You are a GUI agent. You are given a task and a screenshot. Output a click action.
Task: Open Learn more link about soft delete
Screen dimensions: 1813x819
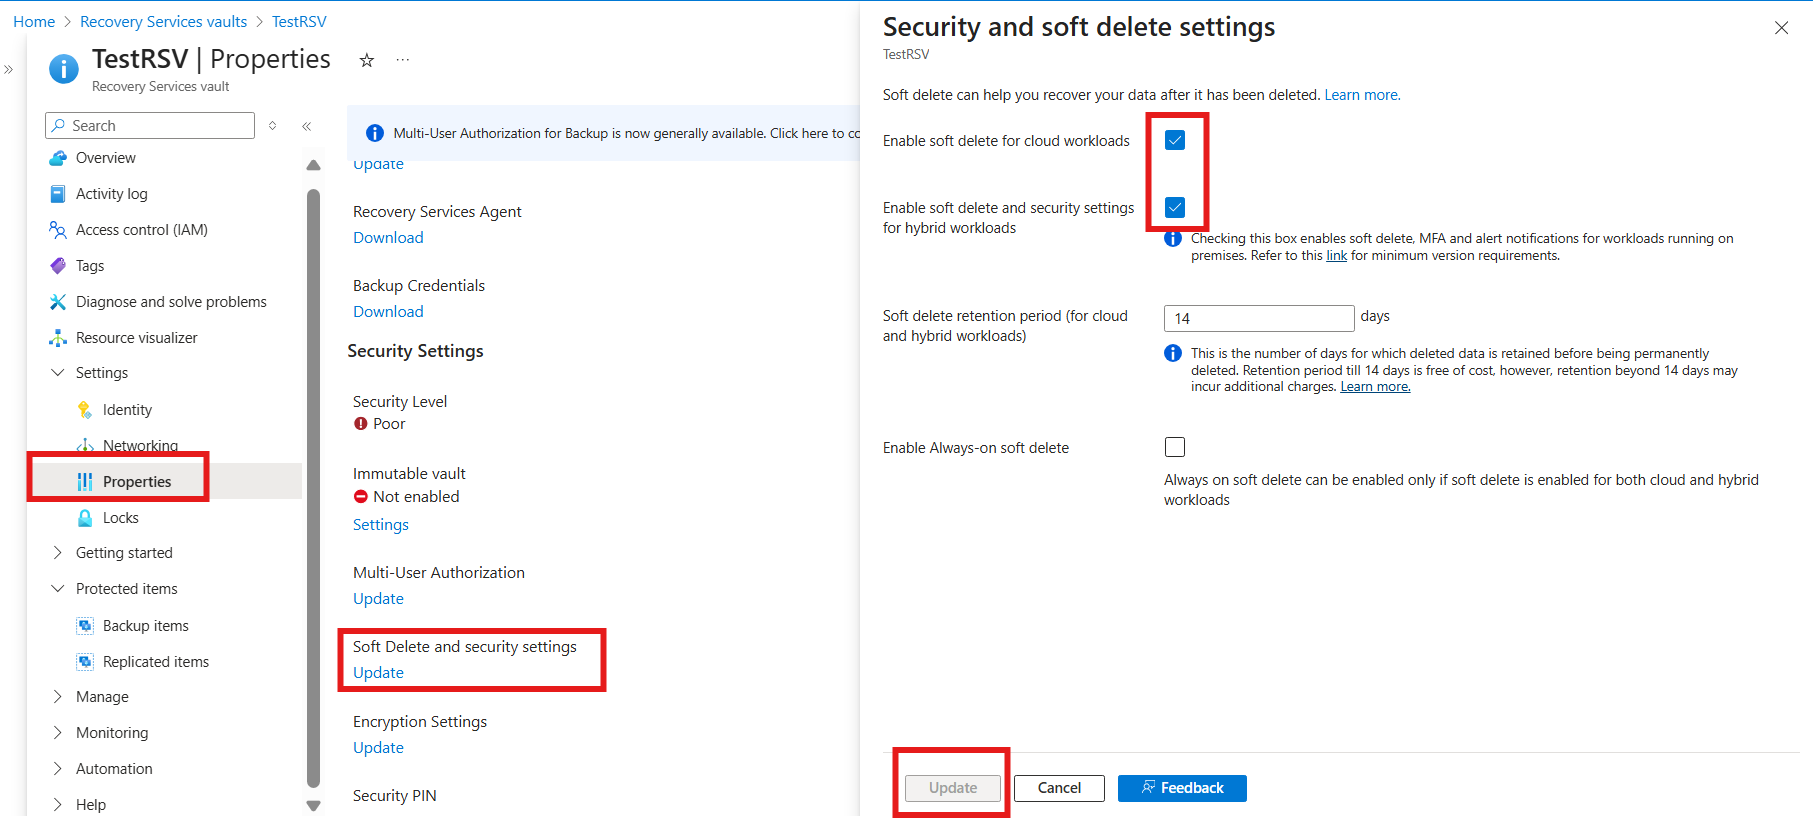1362,95
